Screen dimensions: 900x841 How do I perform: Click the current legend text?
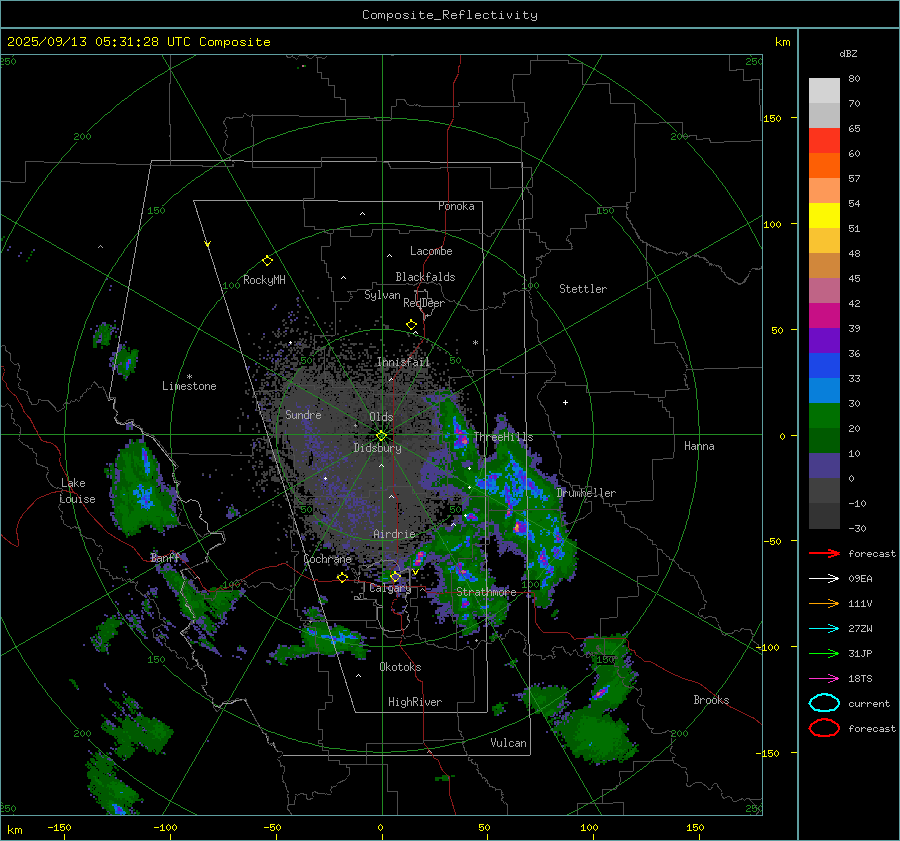tap(869, 704)
